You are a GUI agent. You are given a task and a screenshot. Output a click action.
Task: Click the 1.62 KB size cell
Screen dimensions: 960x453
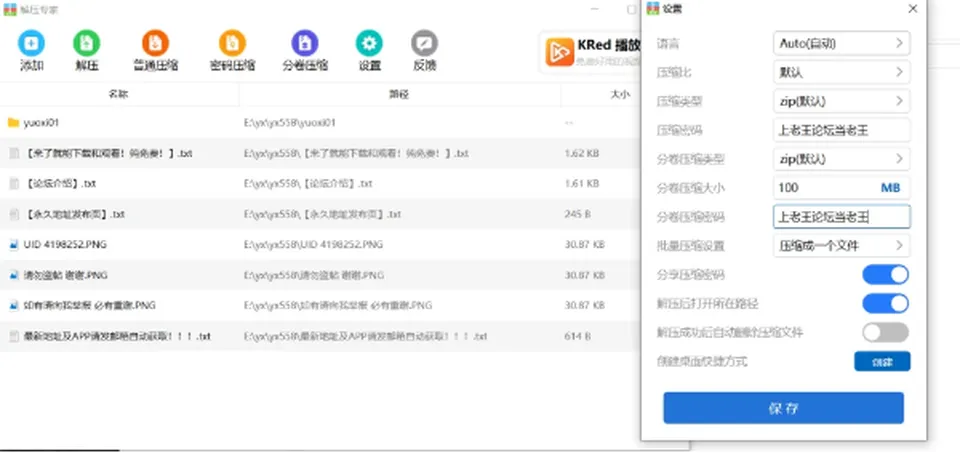point(582,154)
